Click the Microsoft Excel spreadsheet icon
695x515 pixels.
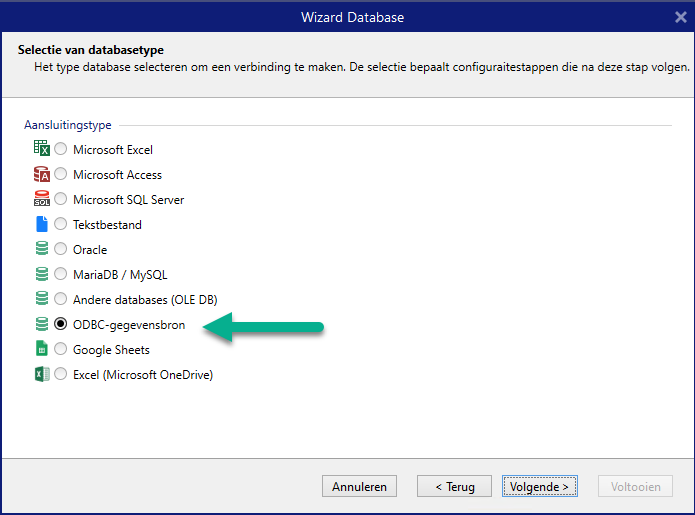[x=42, y=148]
